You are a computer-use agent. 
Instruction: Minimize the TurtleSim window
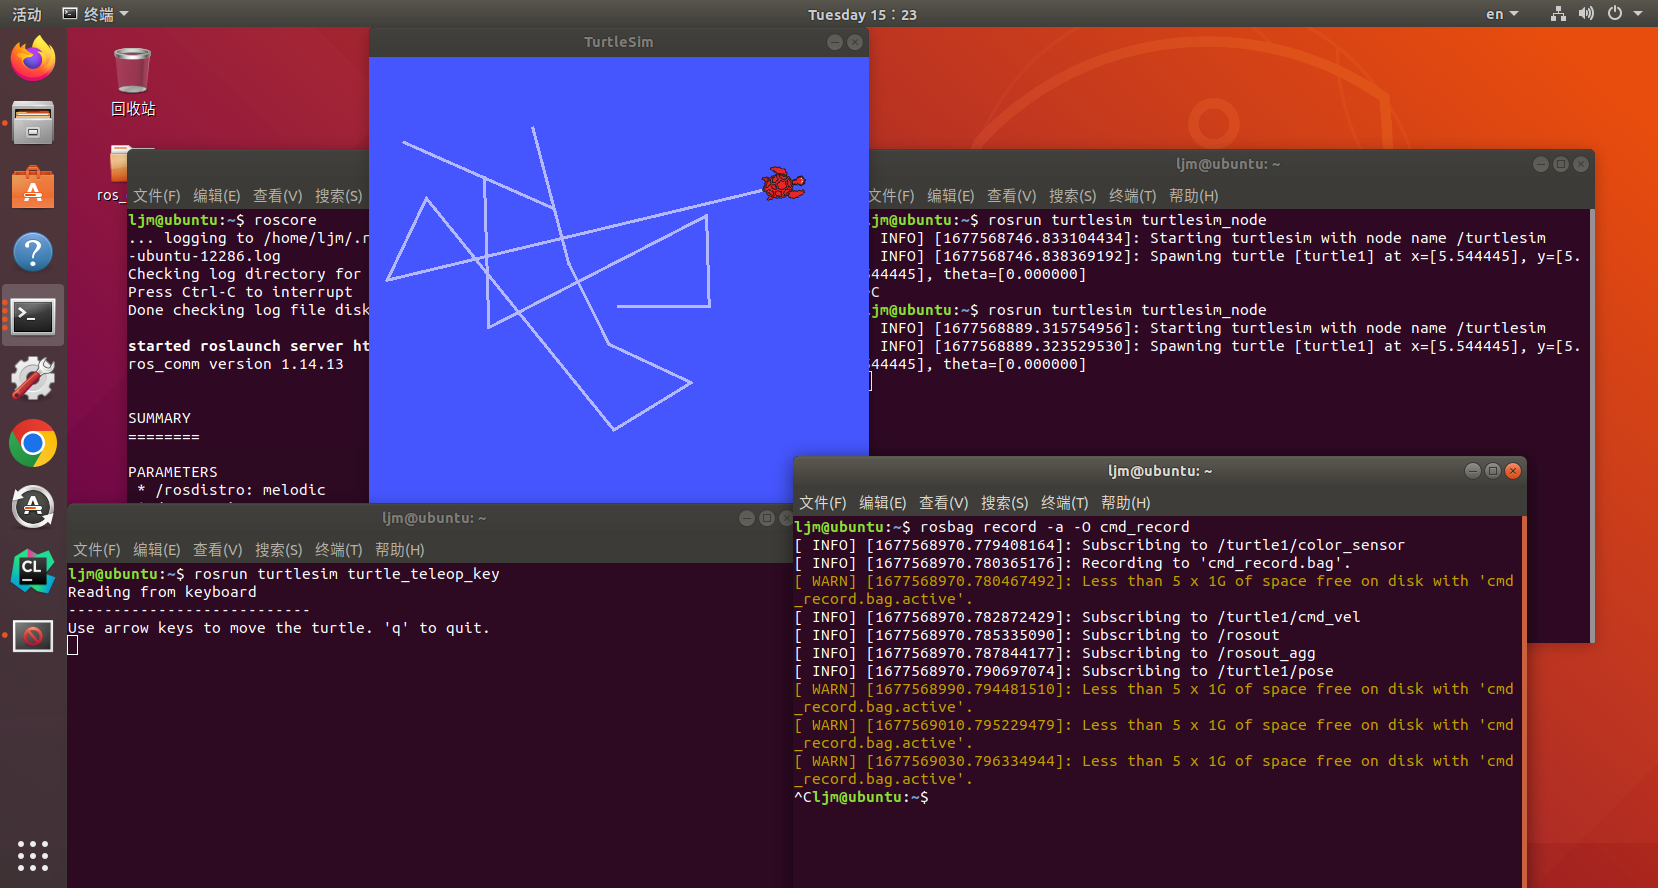click(x=835, y=42)
